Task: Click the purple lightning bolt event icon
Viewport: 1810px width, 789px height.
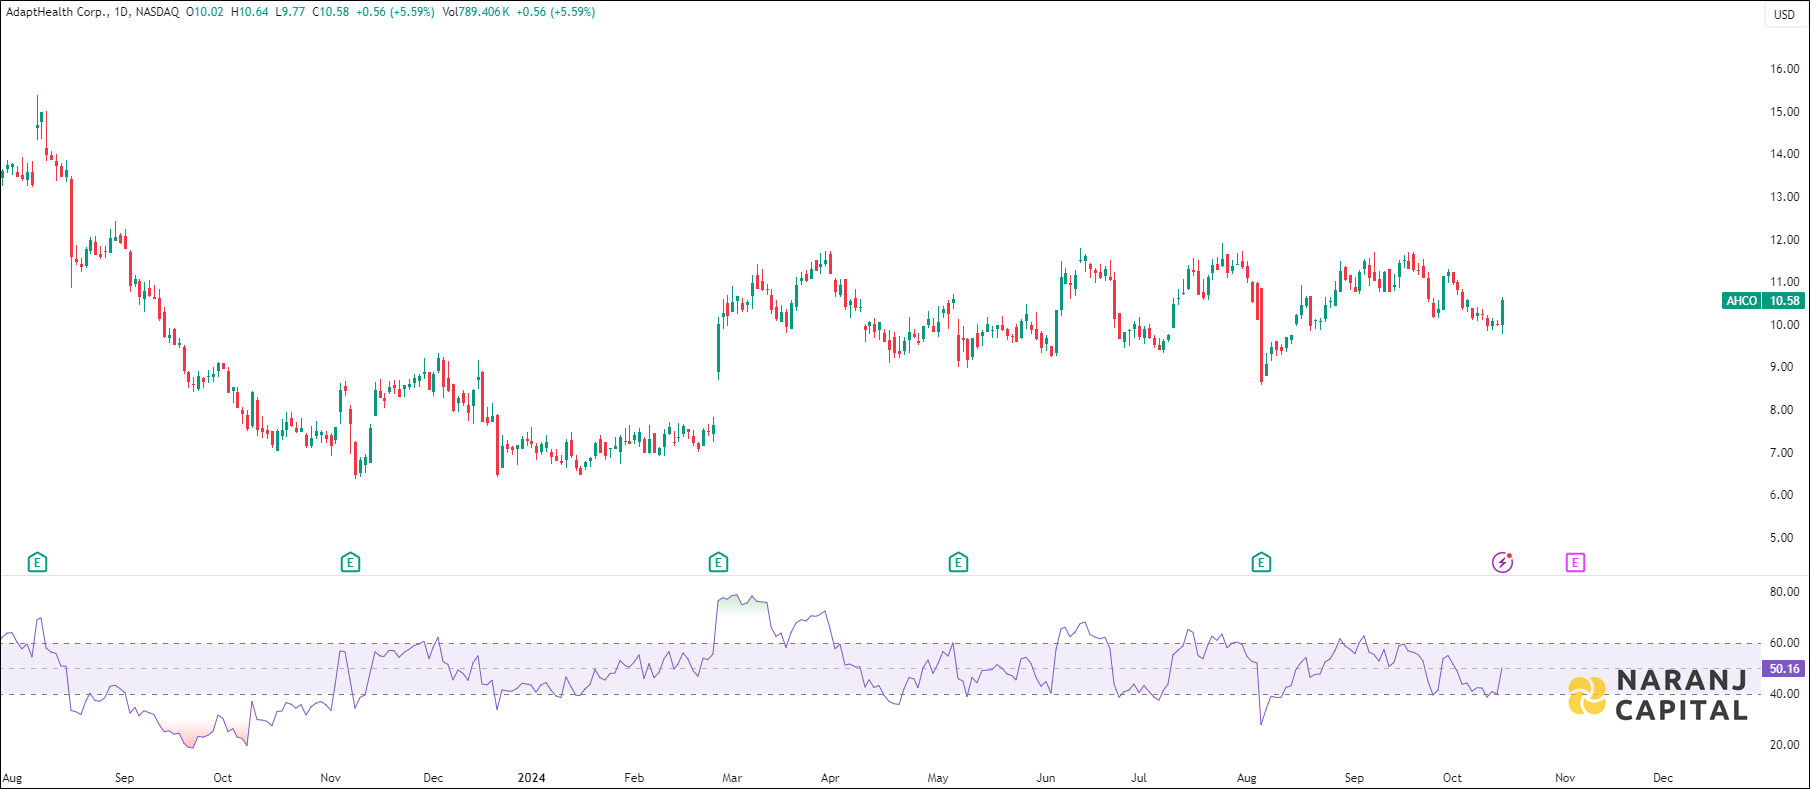Action: [x=1502, y=563]
